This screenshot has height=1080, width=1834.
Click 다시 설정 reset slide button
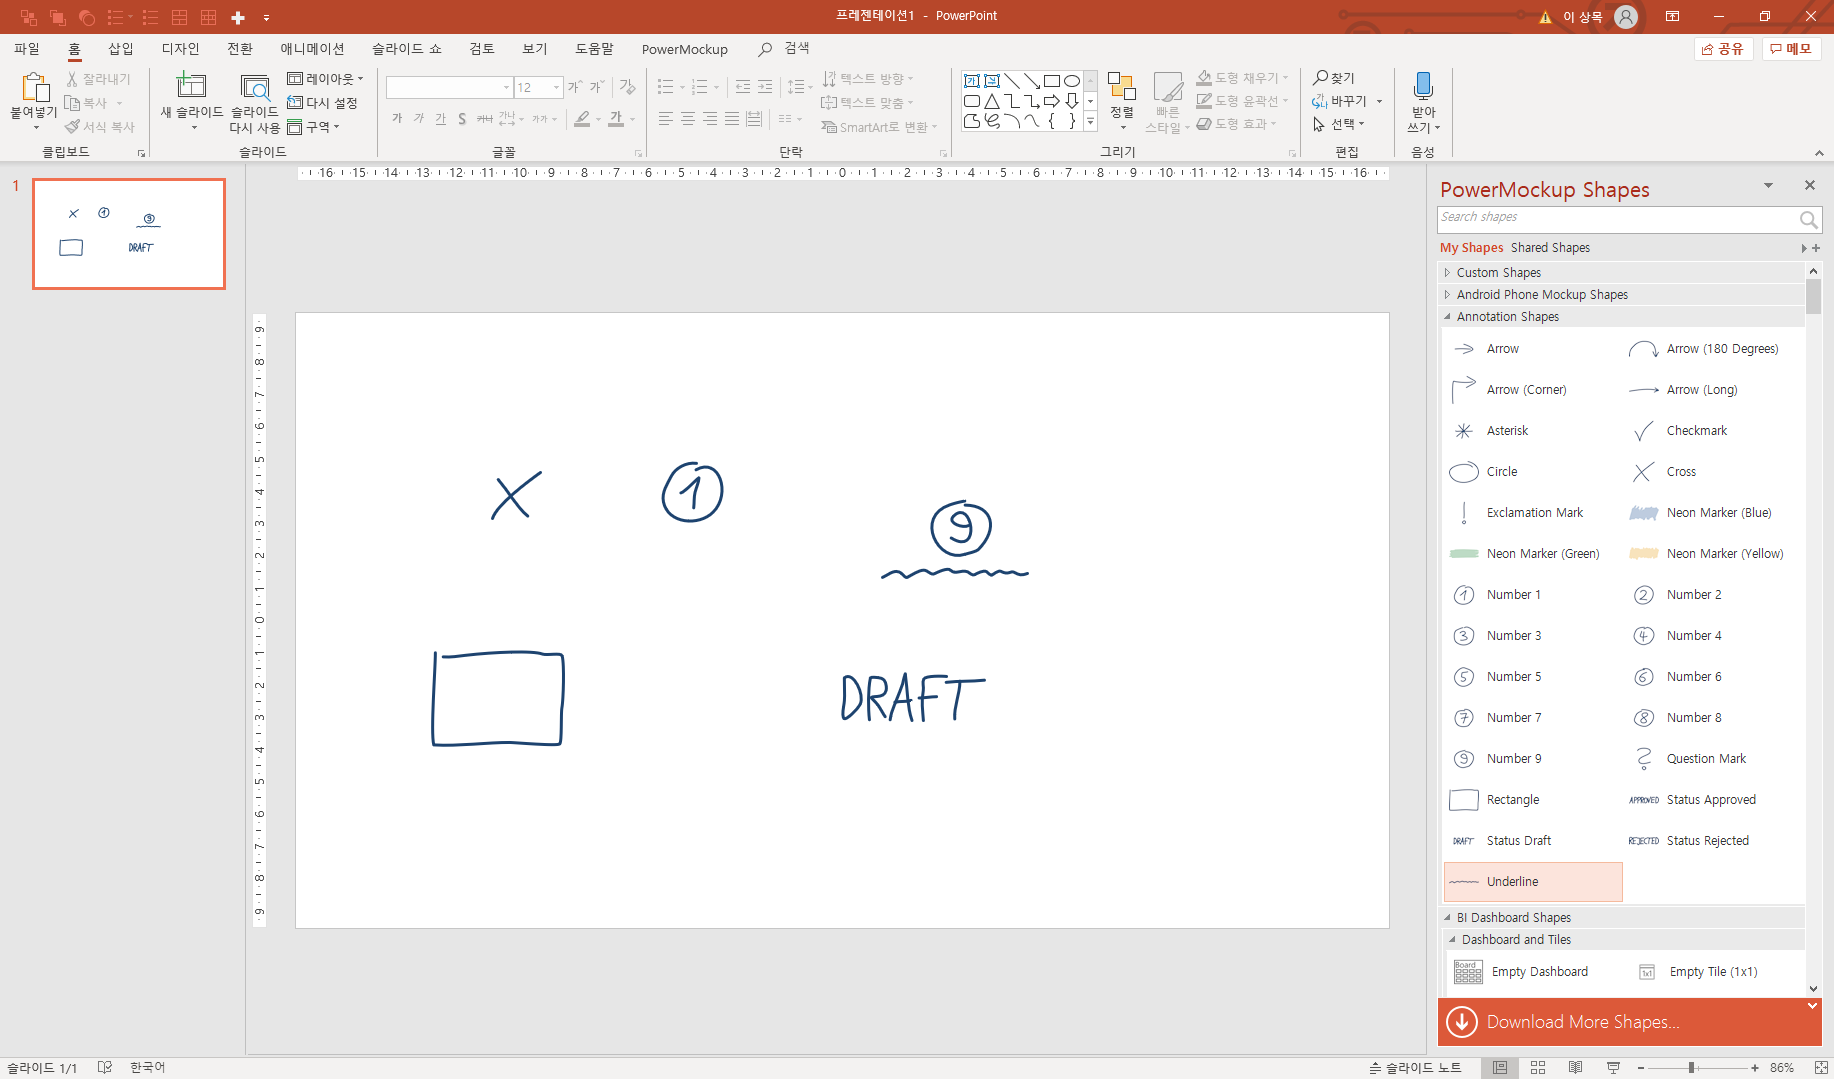point(322,103)
